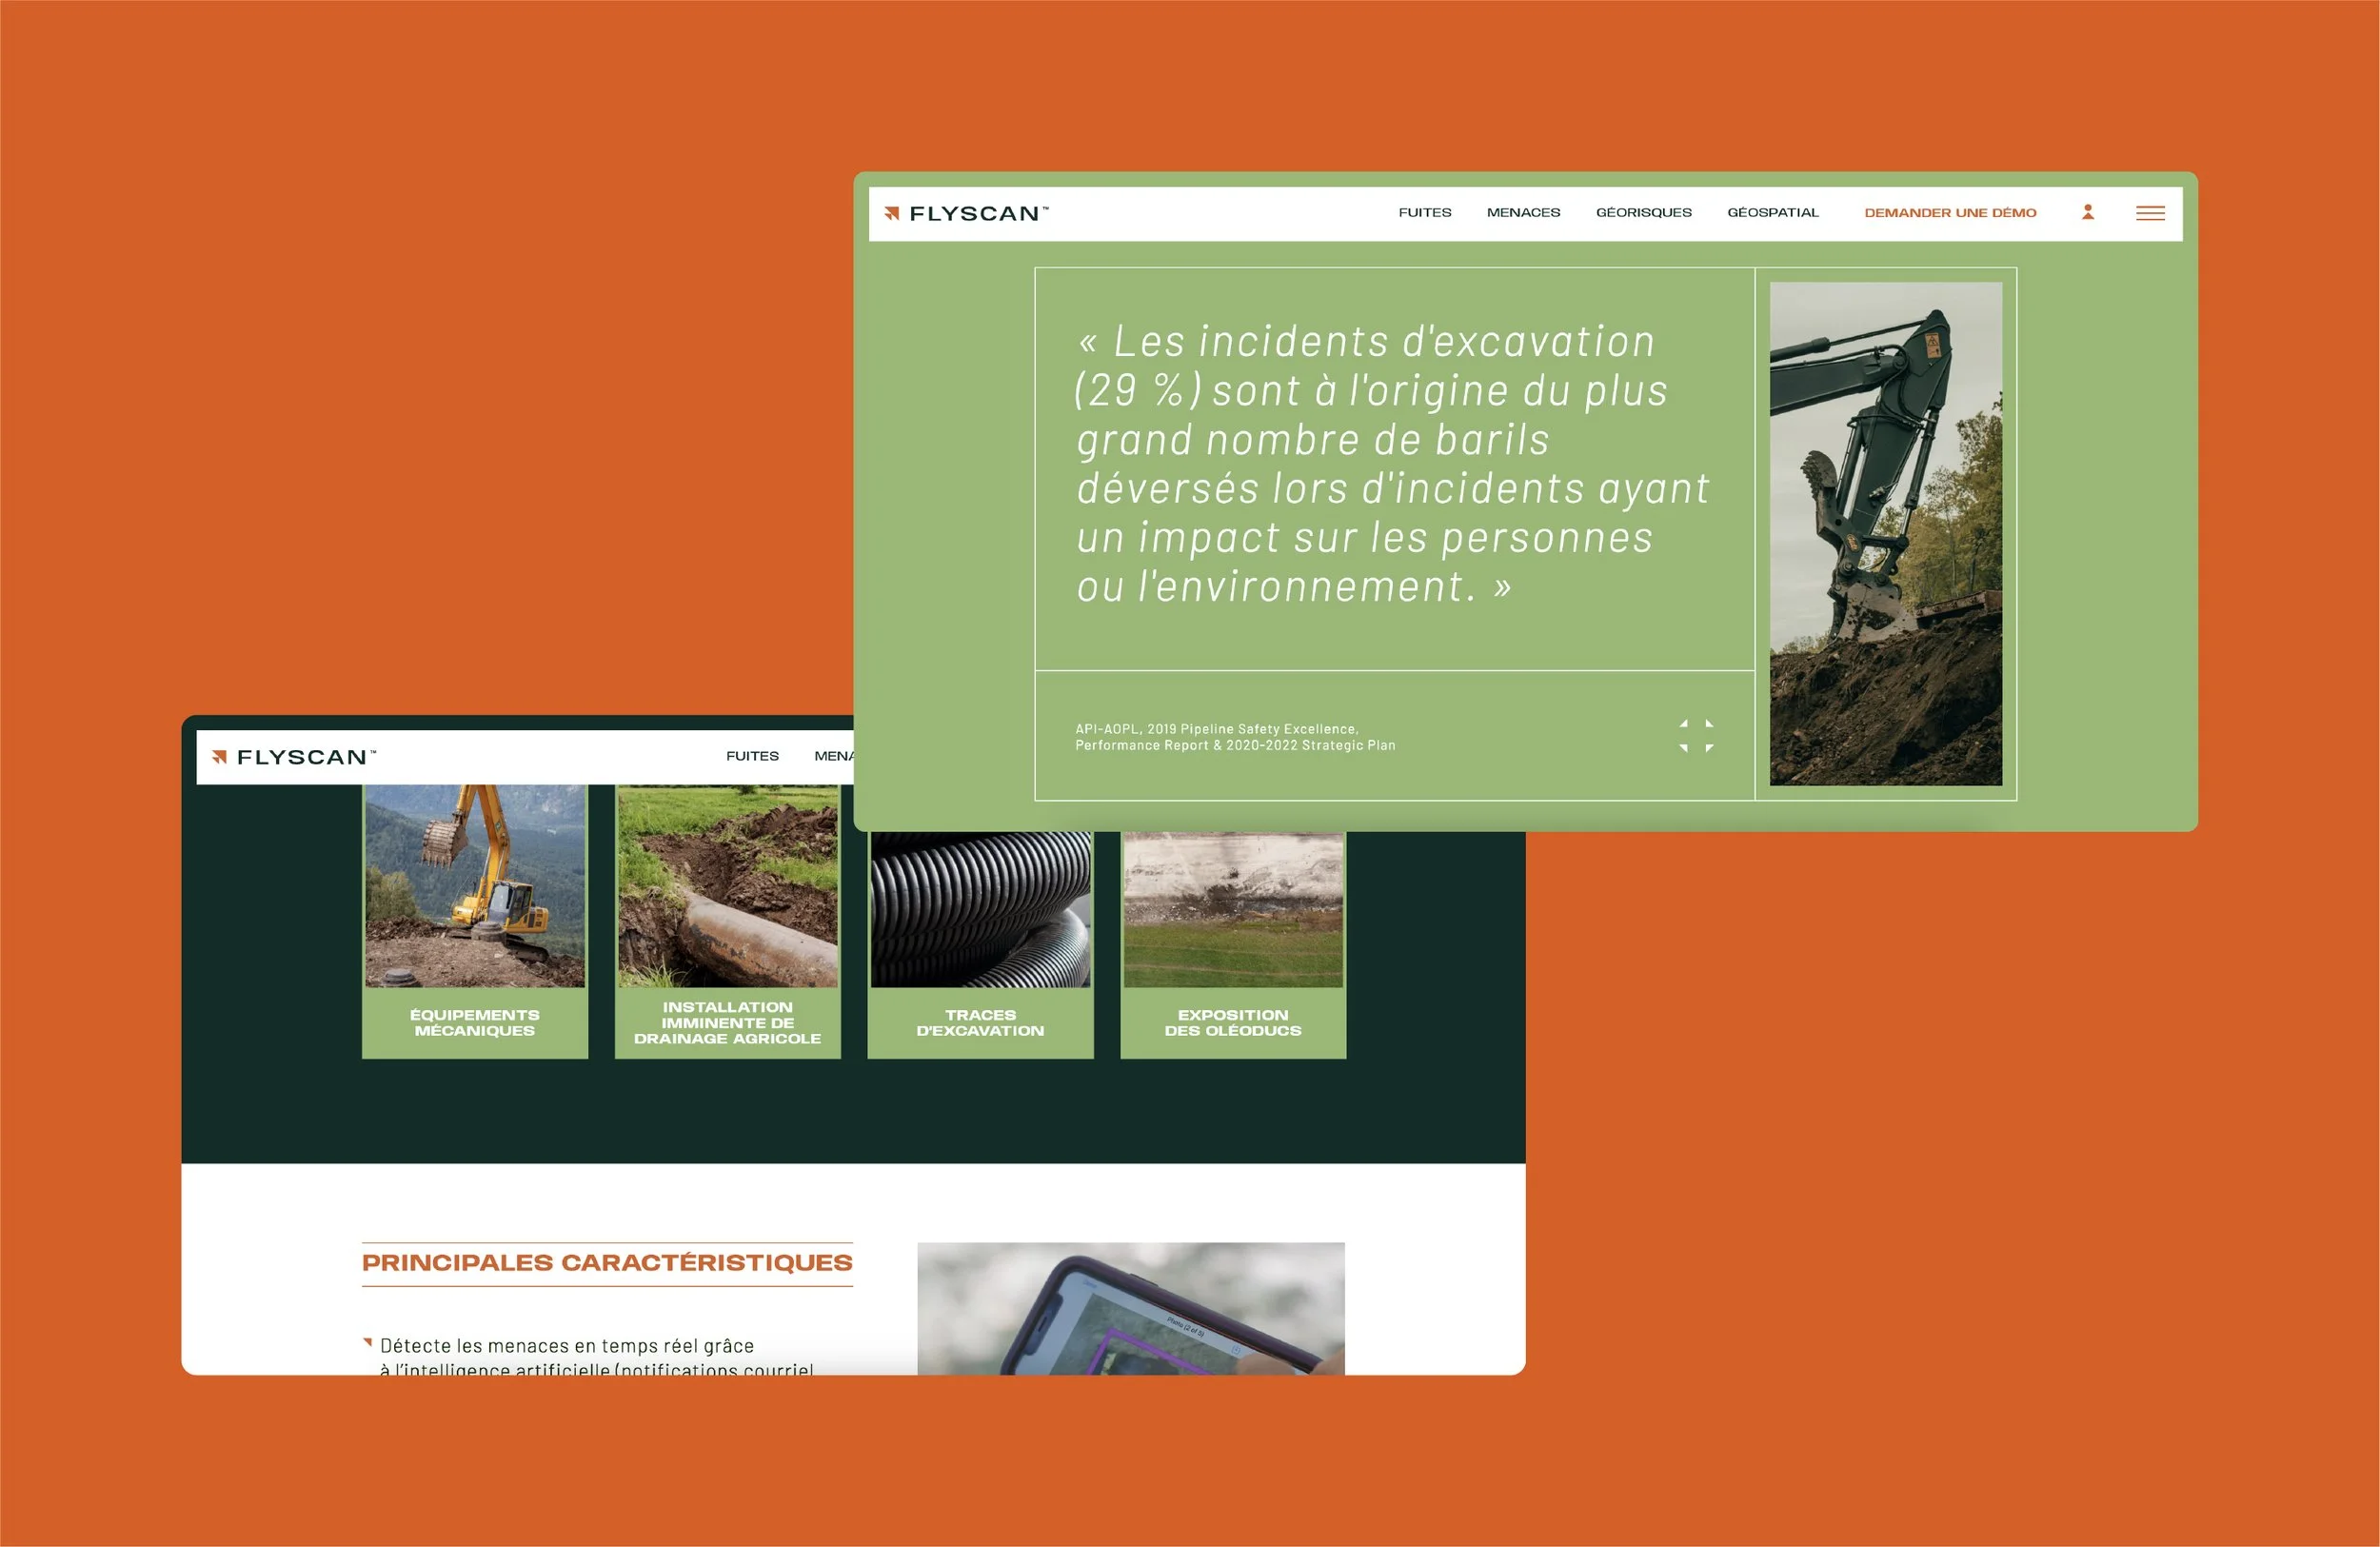Select Installation imminente de drainage agricole card
Screen dimensions: 2380x1547
click(727, 920)
